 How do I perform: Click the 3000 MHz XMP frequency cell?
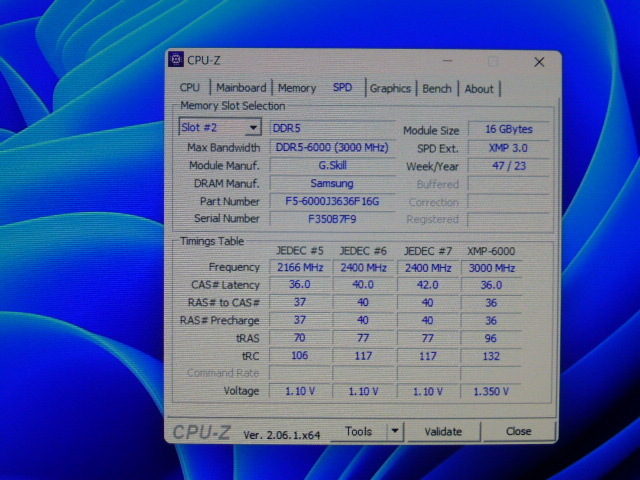(x=491, y=268)
